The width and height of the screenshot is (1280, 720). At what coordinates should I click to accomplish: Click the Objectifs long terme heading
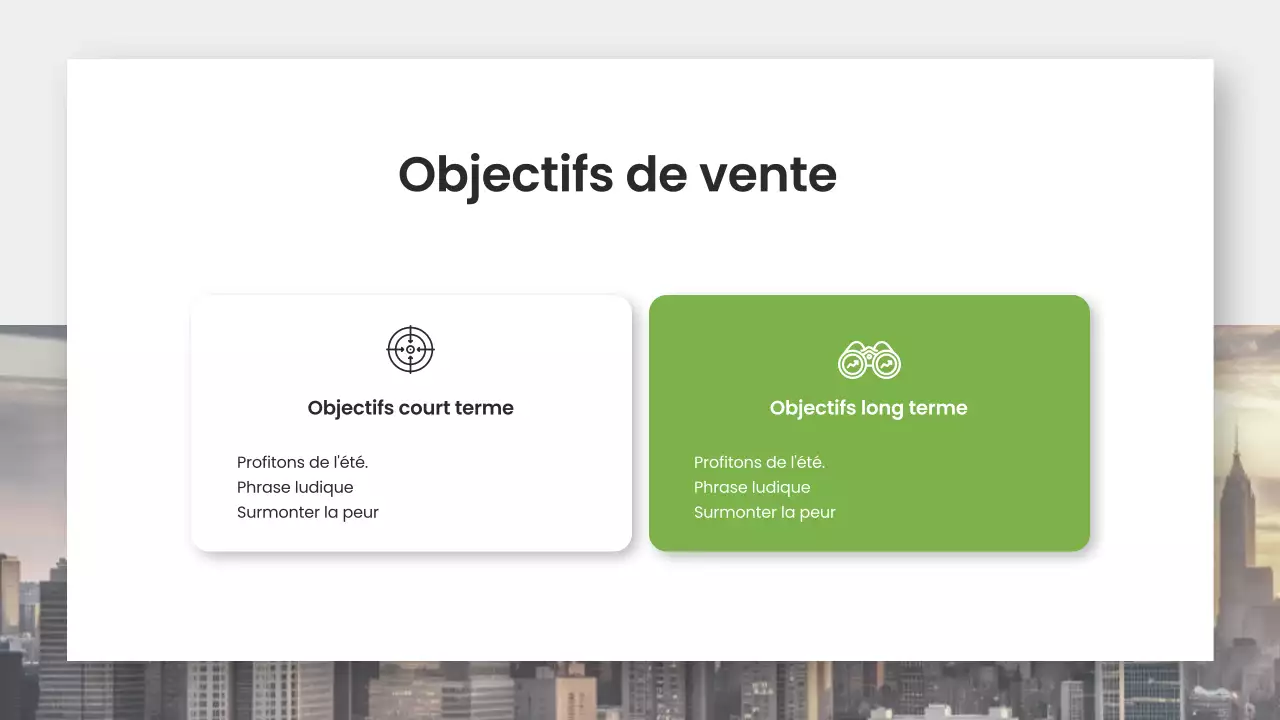(868, 407)
